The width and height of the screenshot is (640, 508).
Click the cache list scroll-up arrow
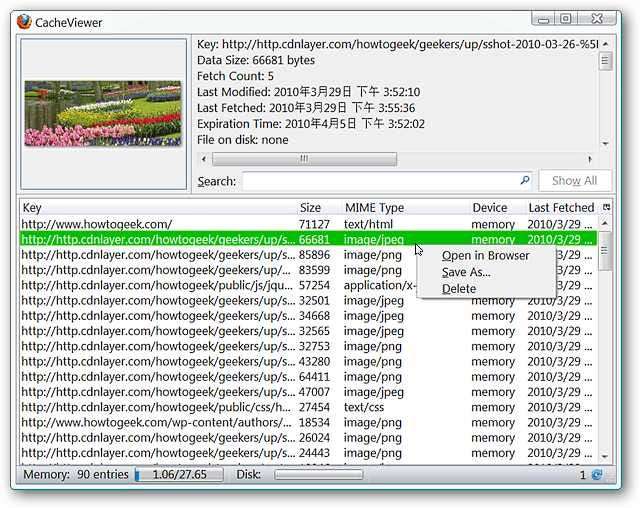605,223
